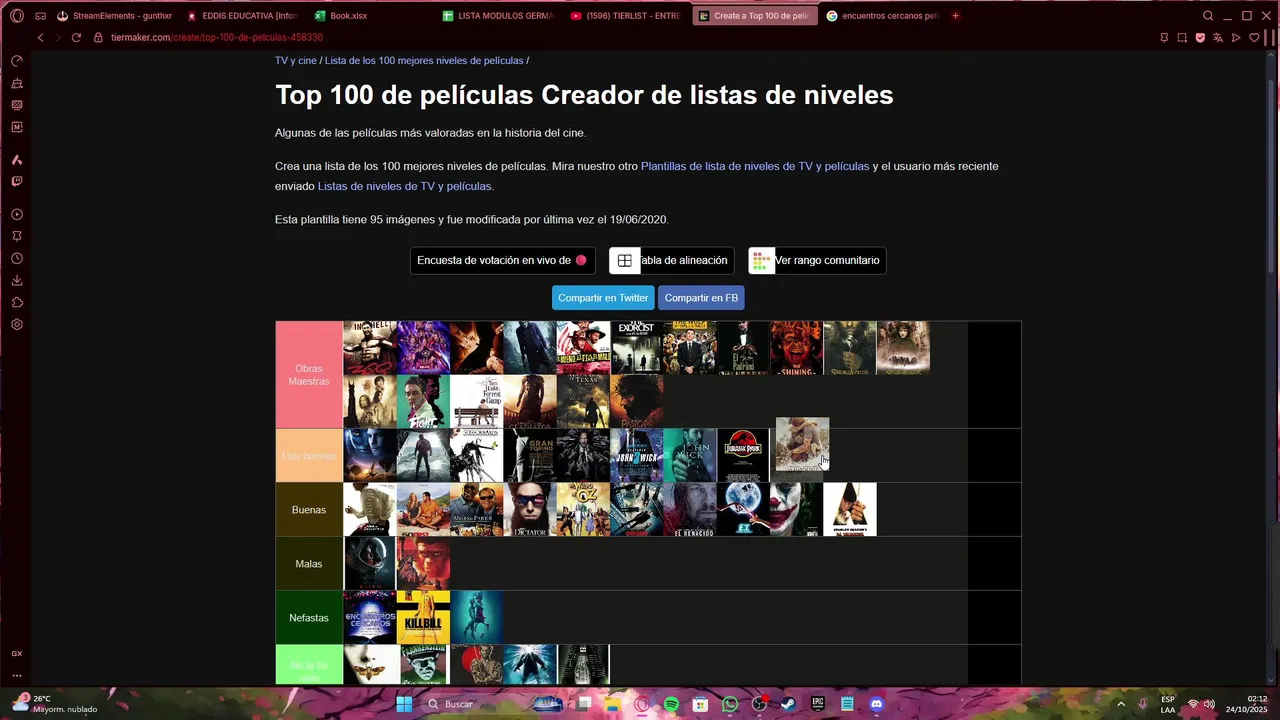Image resolution: width=1280 pixels, height=720 pixels.
Task: Open the Opera GX main menu icon
Action: pyautogui.click(x=17, y=16)
